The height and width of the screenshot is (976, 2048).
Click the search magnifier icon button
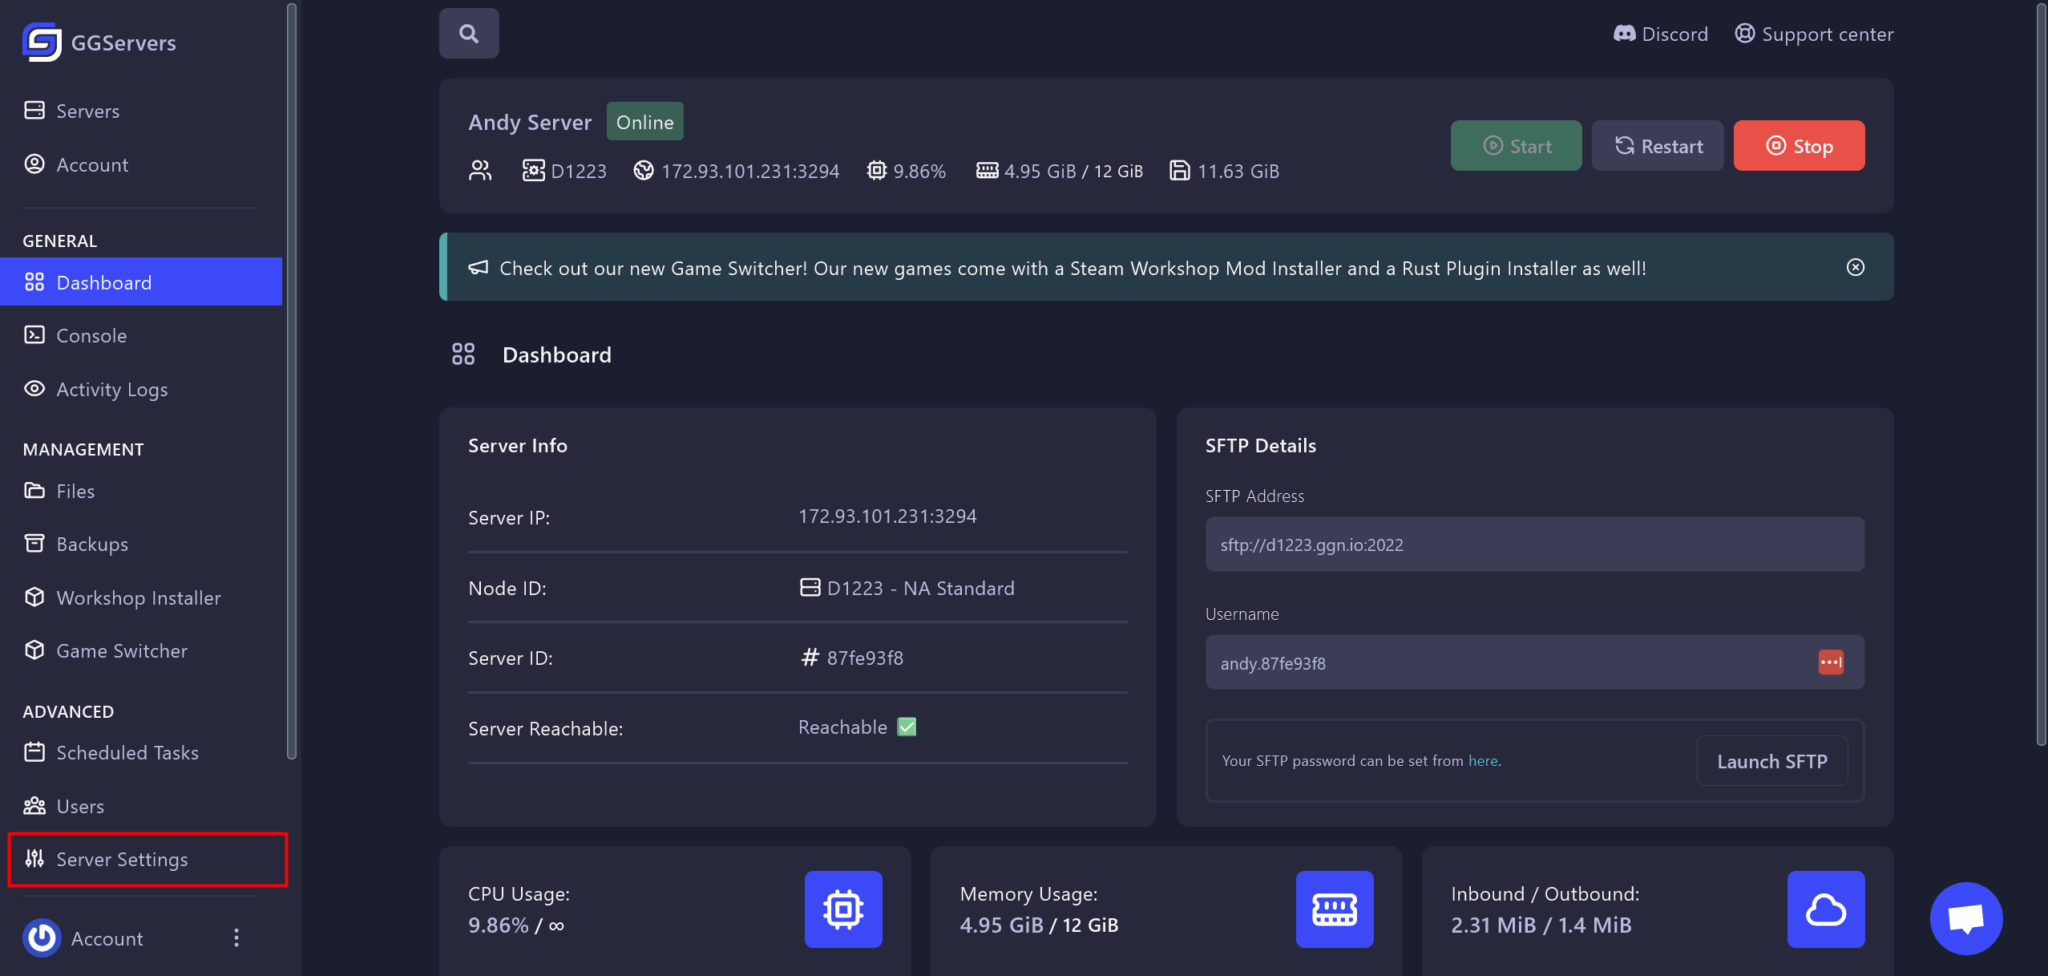[x=468, y=34]
